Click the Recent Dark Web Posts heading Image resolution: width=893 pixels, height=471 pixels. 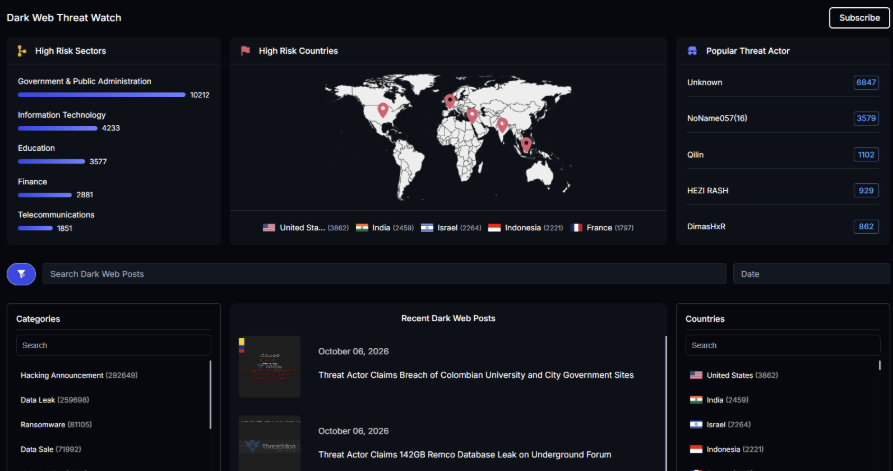tap(448, 318)
